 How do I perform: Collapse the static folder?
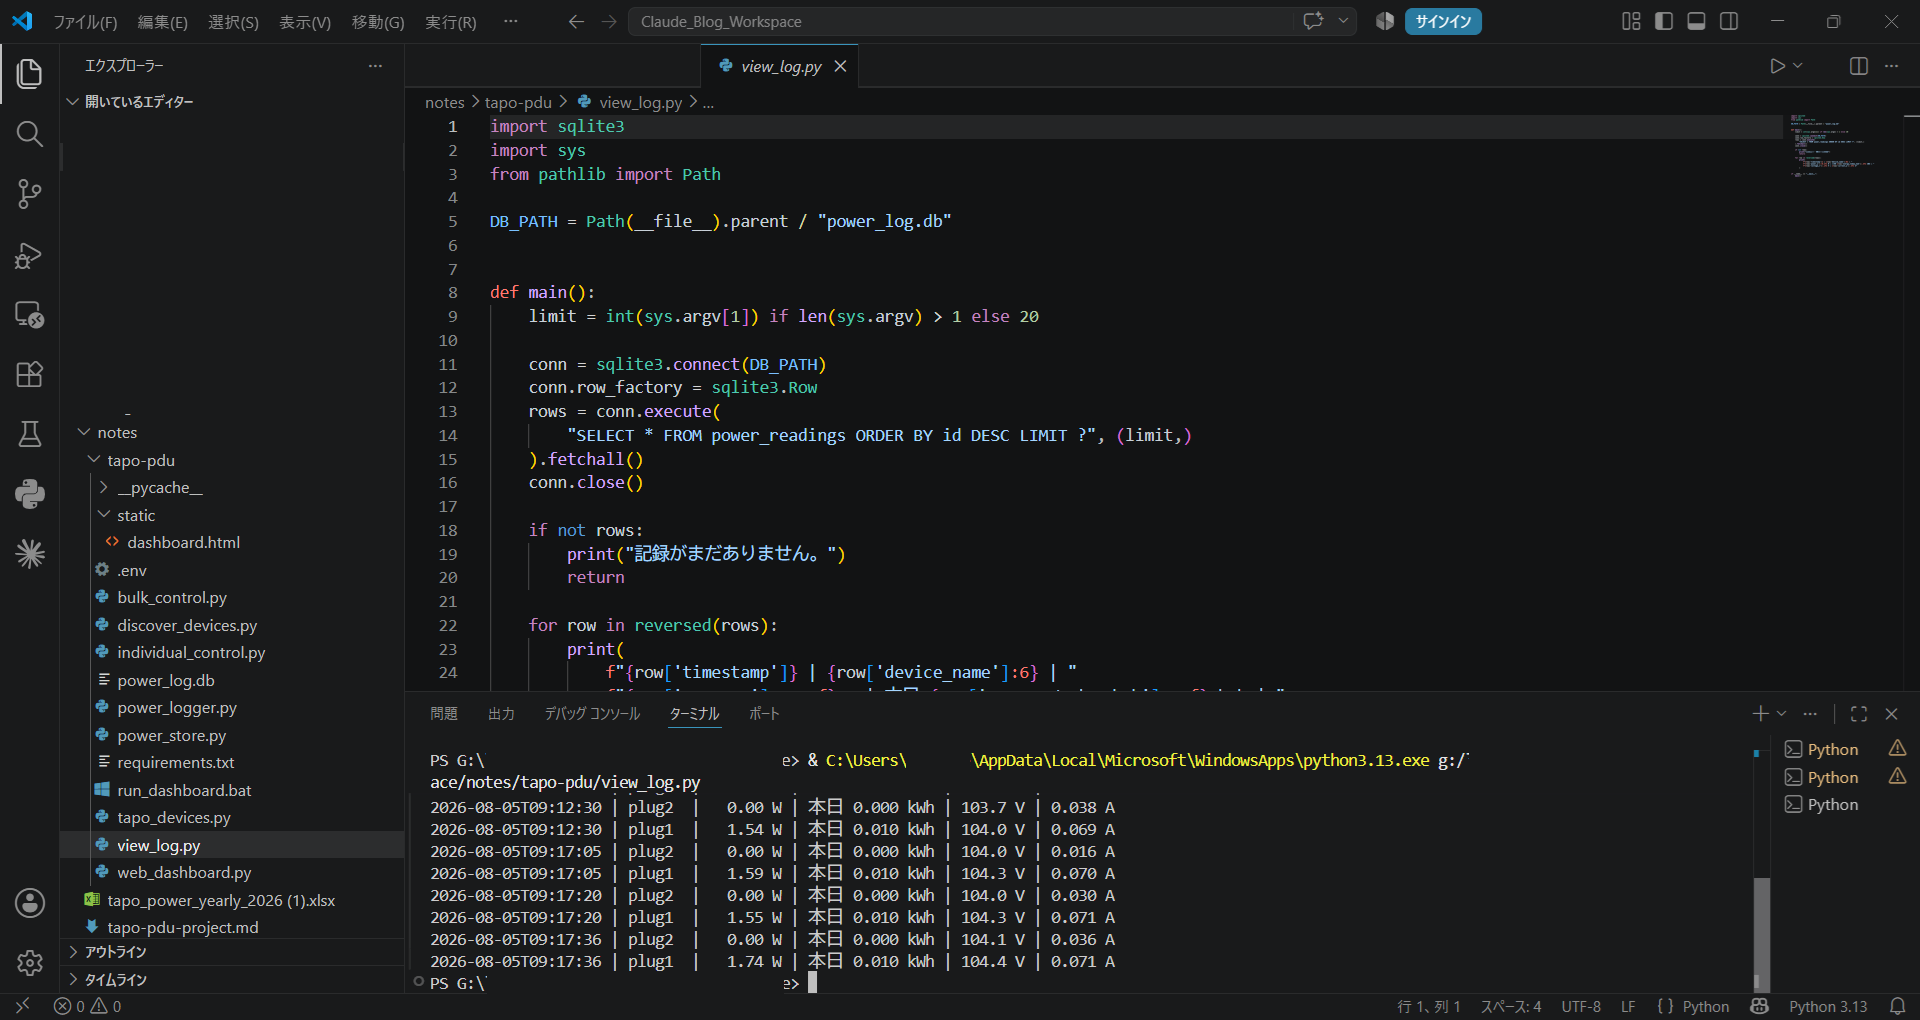104,515
